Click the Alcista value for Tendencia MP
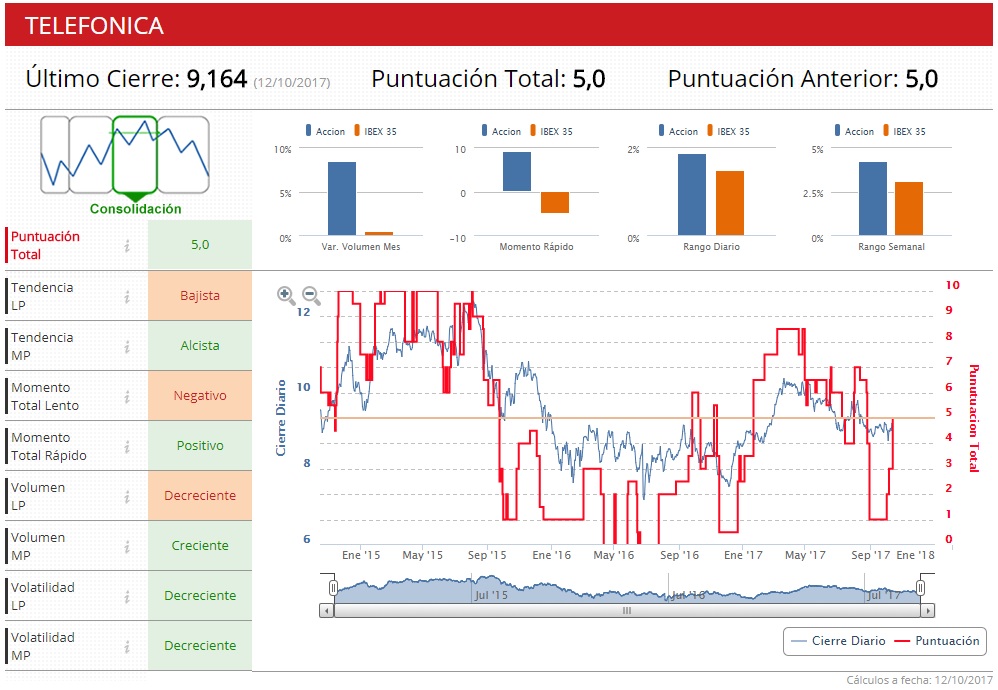998x690 pixels. pos(200,346)
